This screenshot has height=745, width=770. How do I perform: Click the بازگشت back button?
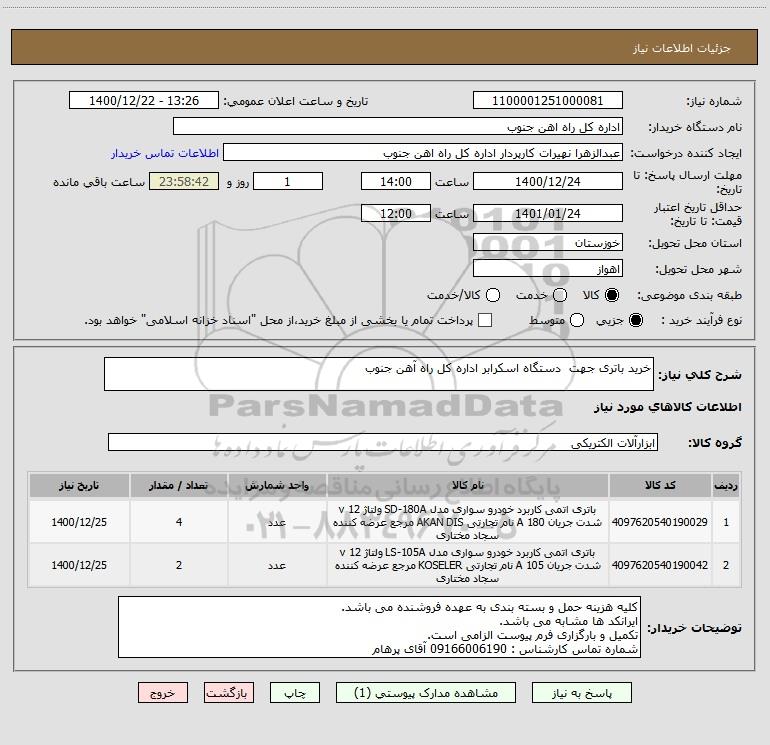pyautogui.click(x=229, y=693)
